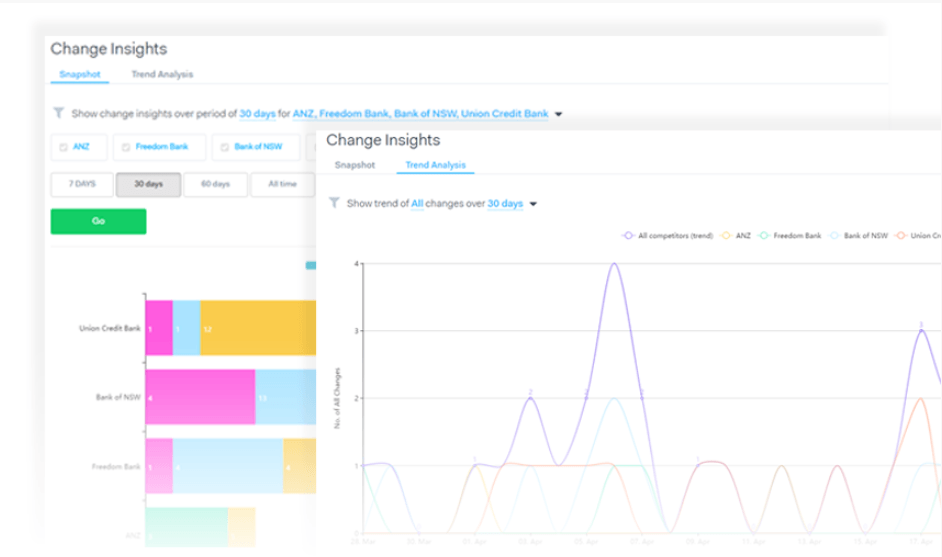
Task: Click the pink Union Credit Bank bar segment
Action: (159, 327)
